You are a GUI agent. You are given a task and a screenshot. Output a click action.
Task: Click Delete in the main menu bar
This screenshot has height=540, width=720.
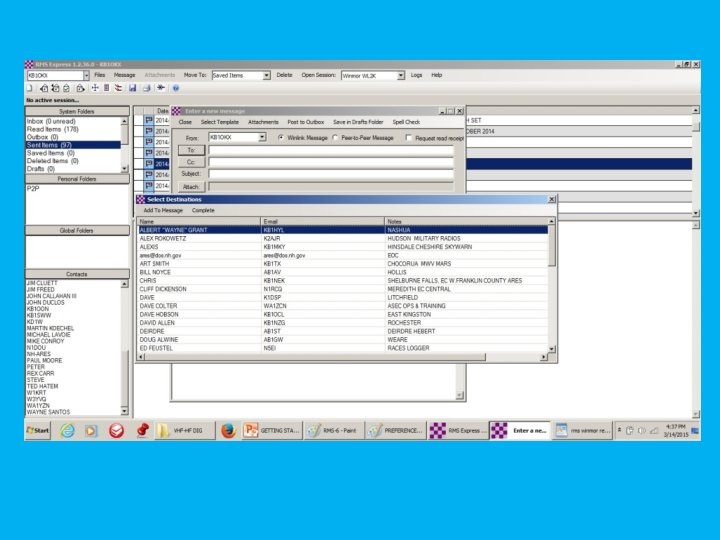pos(284,75)
